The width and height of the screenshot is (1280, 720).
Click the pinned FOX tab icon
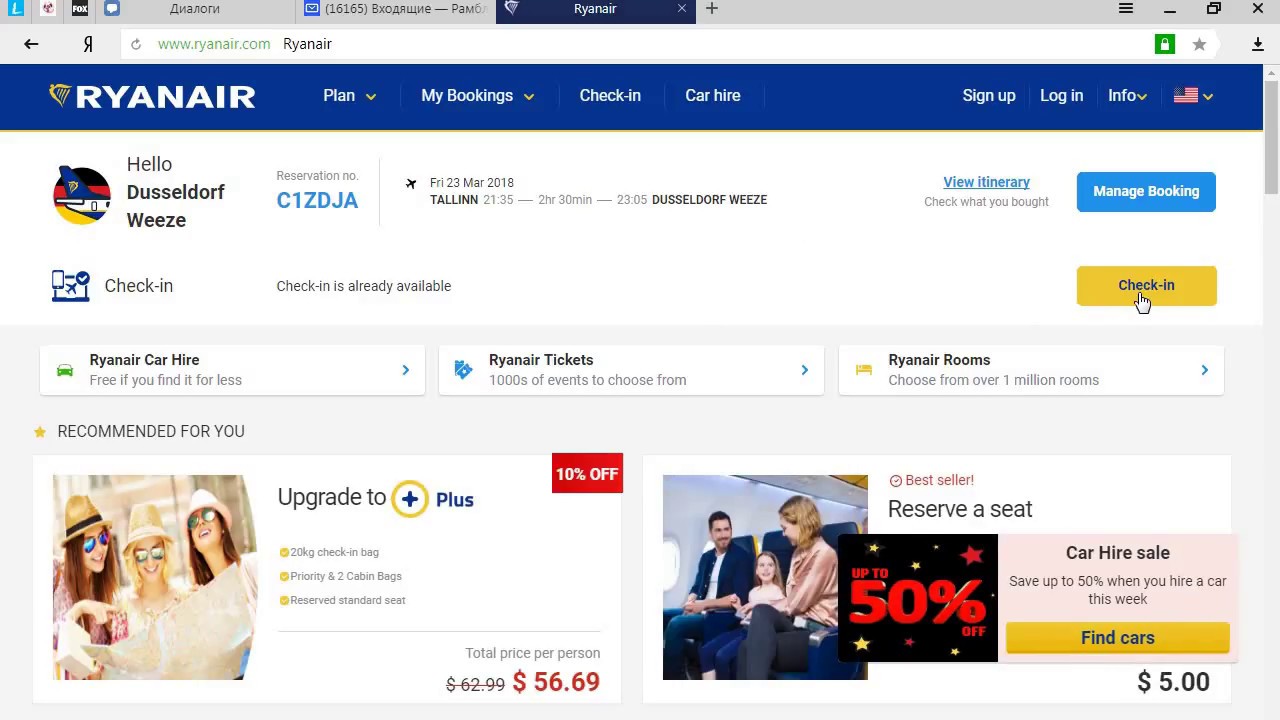[80, 8]
